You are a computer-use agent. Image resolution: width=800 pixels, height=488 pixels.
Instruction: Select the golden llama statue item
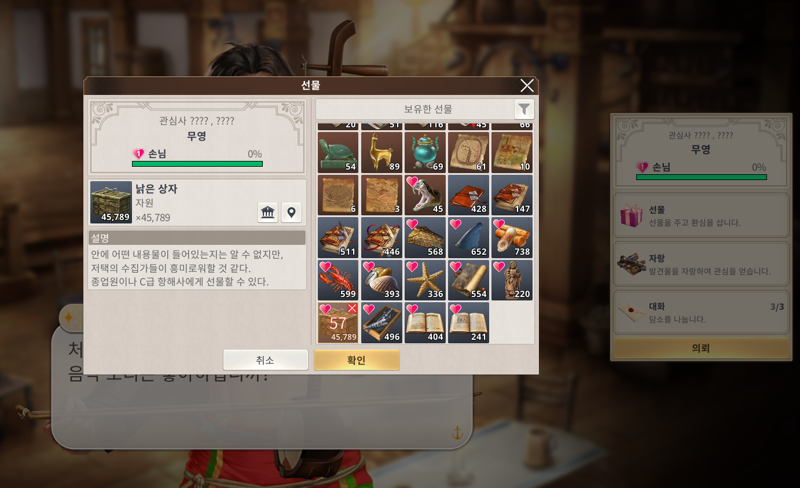coord(381,152)
